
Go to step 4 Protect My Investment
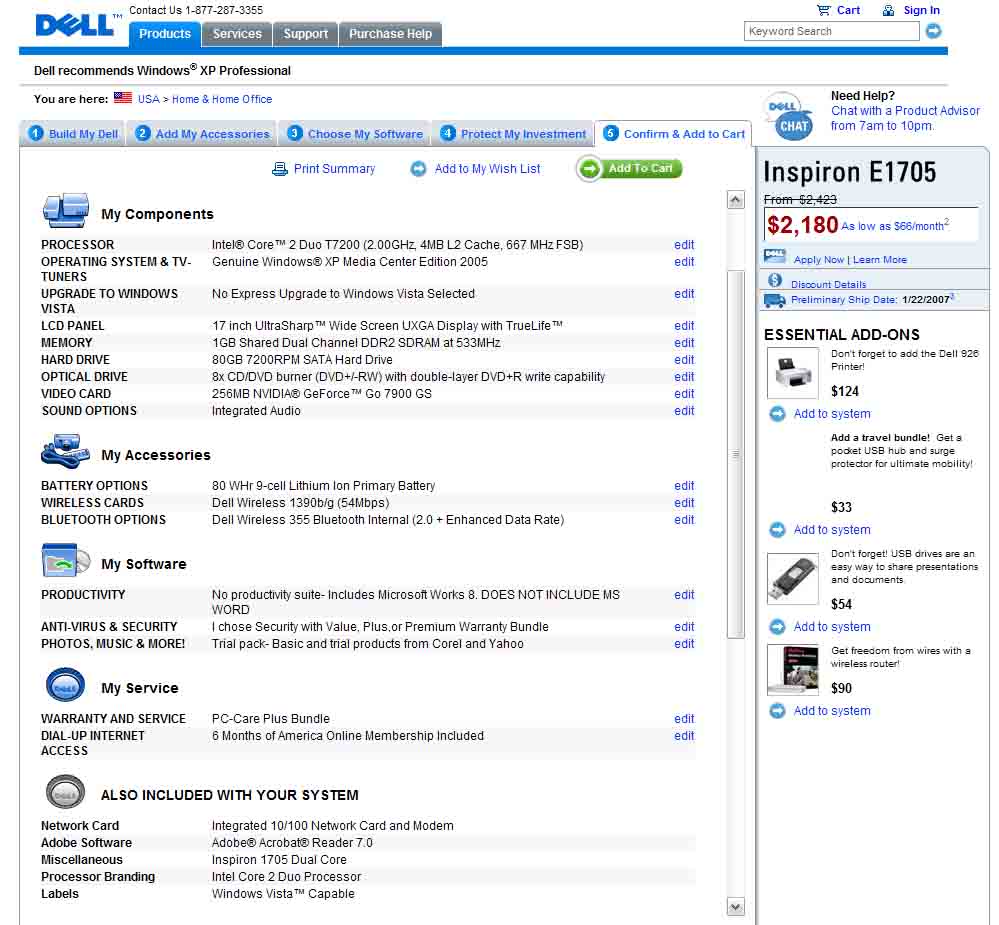[513, 134]
